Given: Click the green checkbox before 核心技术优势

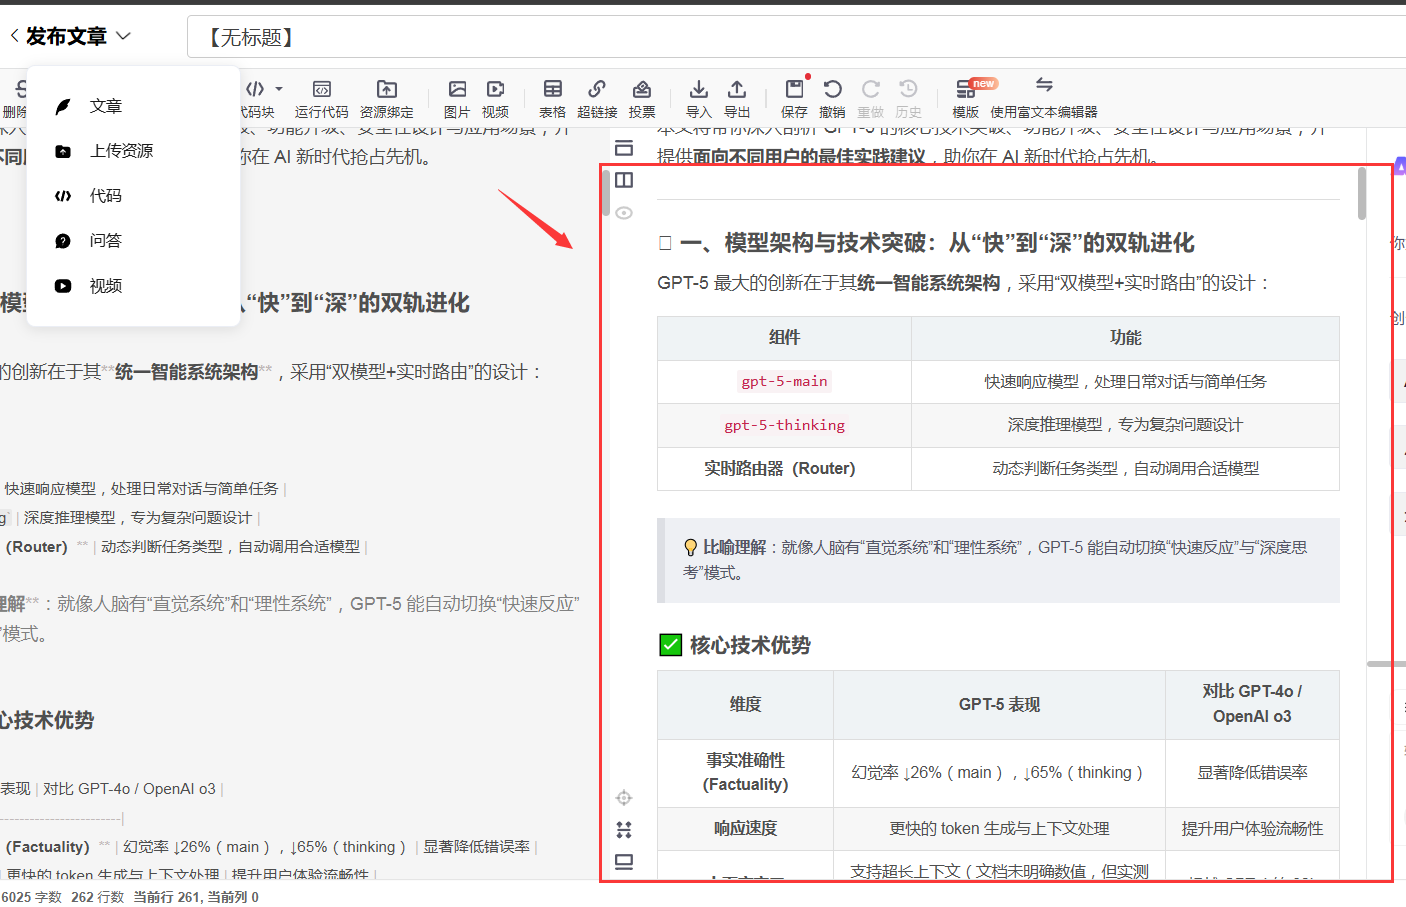Looking at the screenshot, I should [671, 645].
